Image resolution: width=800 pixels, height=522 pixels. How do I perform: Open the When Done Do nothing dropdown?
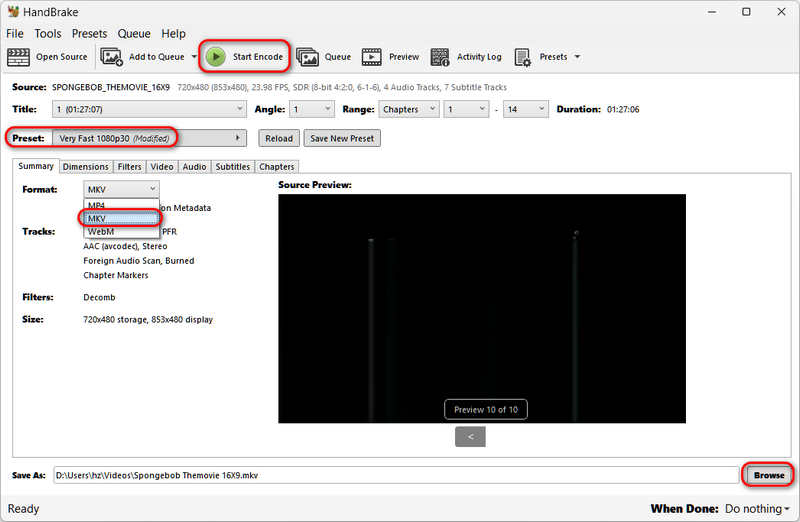(x=757, y=509)
